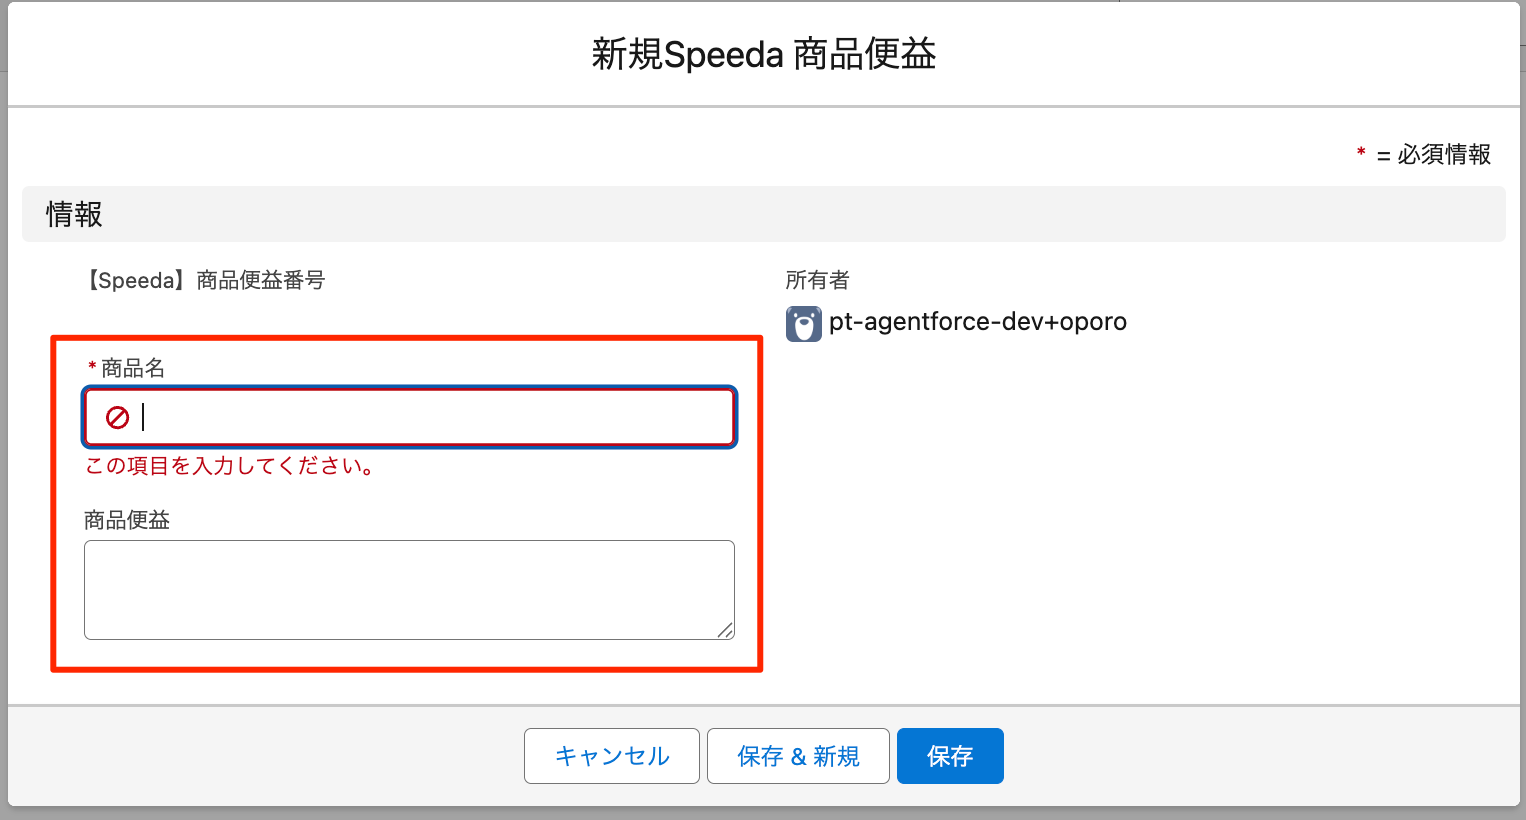Click the 商品名 field label

coord(133,368)
